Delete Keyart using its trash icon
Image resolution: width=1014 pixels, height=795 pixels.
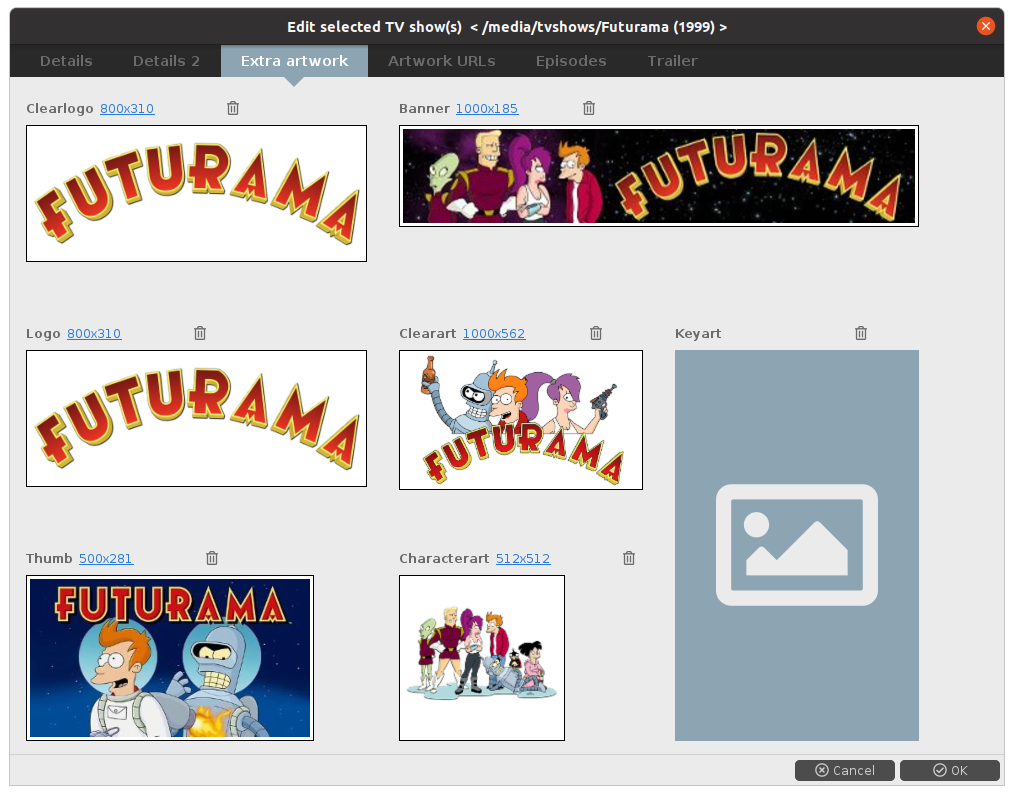coord(861,333)
